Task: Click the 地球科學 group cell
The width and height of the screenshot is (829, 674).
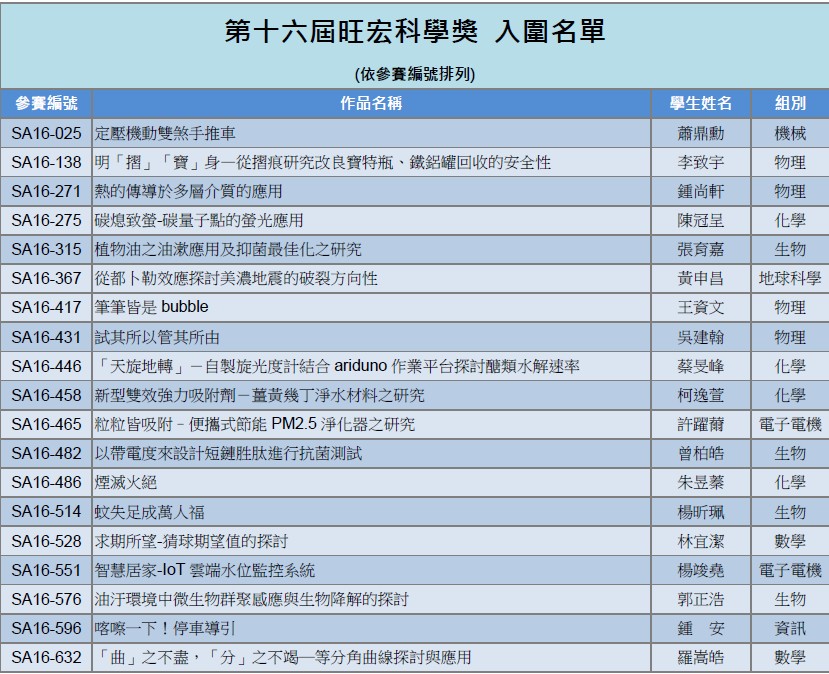Action: (789, 278)
